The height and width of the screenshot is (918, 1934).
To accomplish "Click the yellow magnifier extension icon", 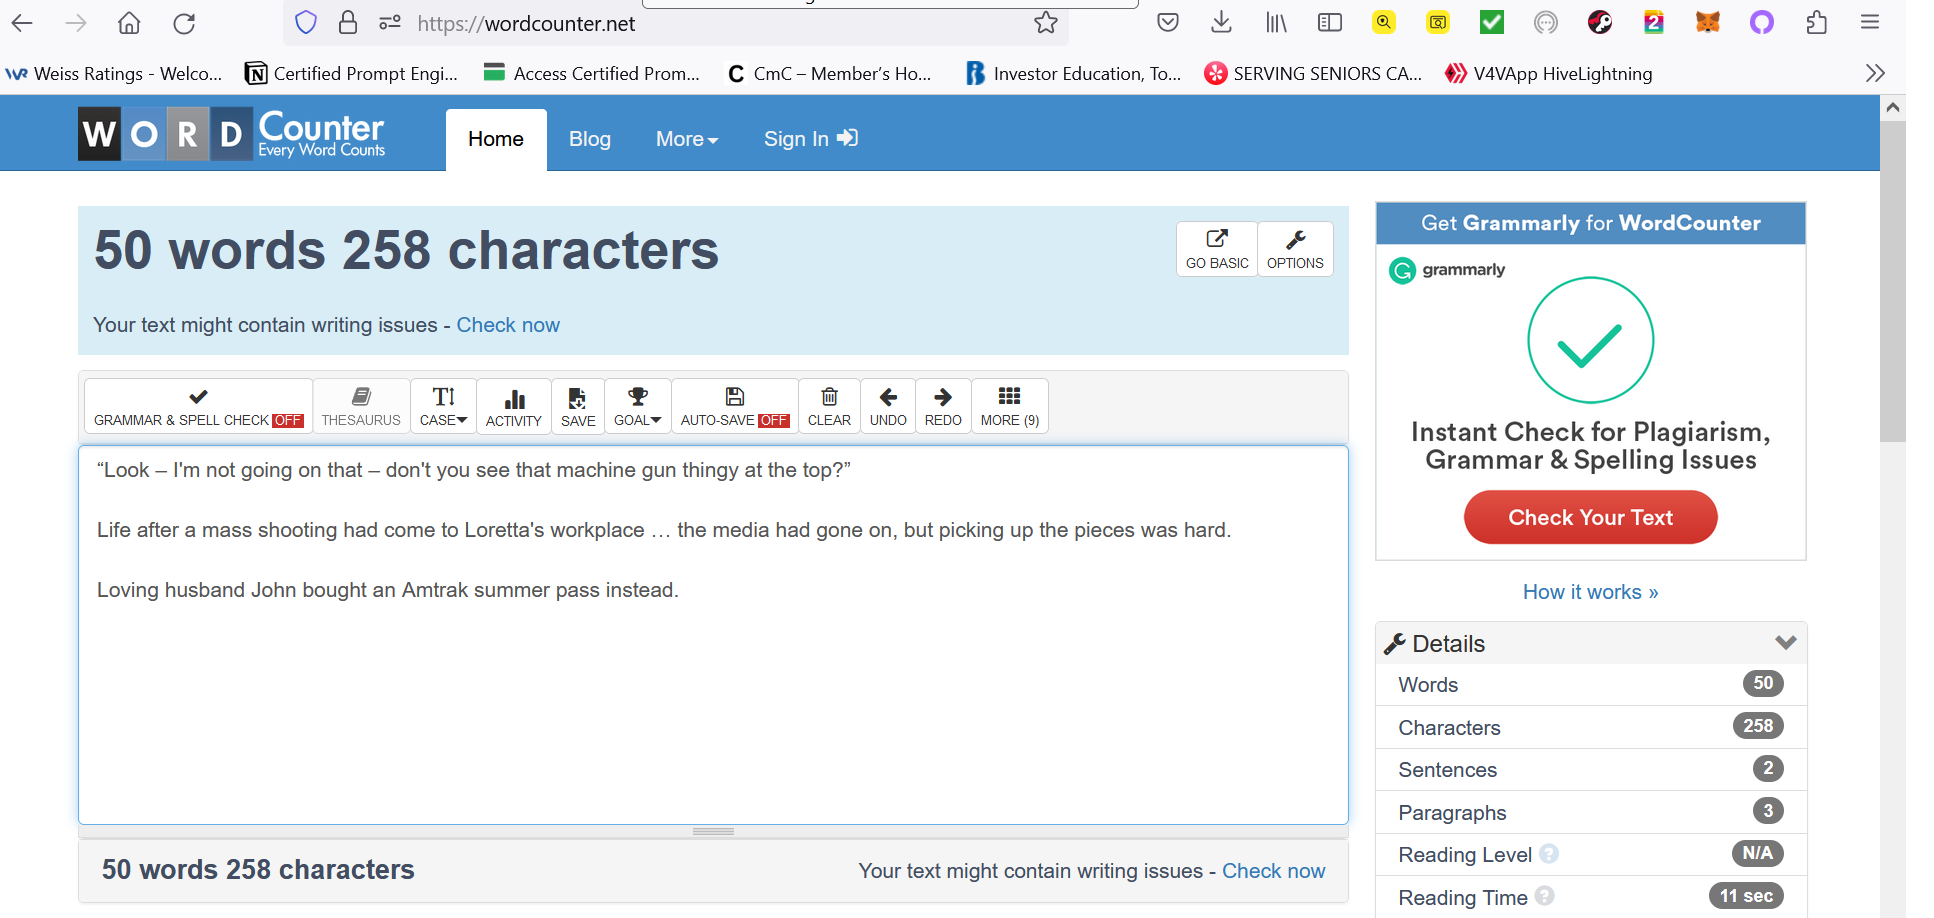I will [x=1384, y=22].
